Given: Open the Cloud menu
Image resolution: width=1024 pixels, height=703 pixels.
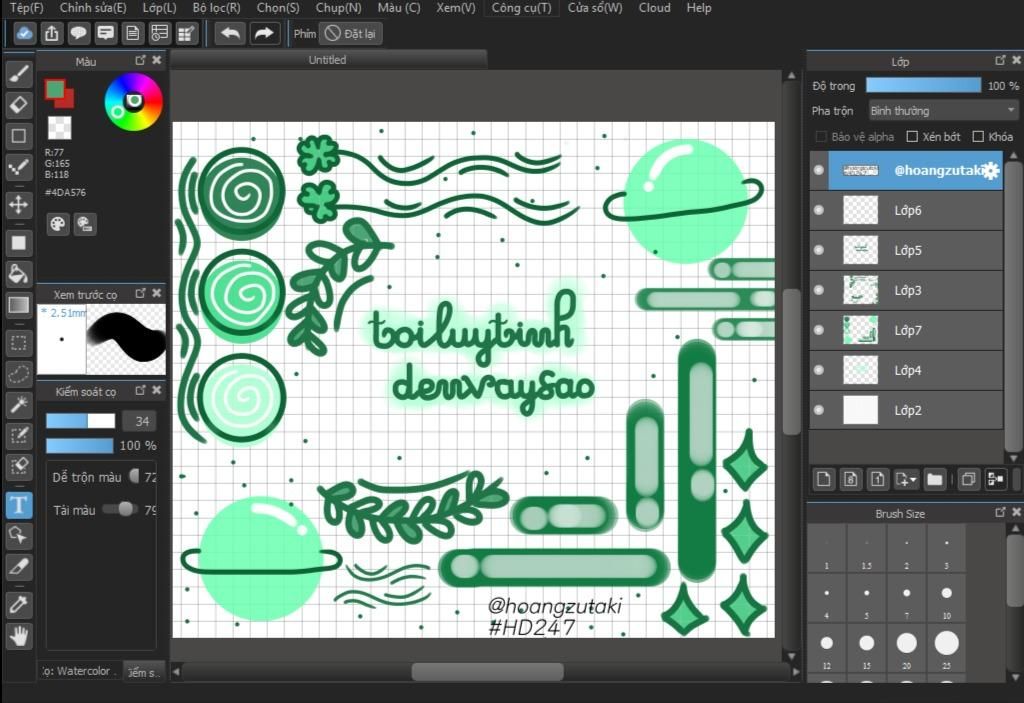Looking at the screenshot, I should pyautogui.click(x=654, y=8).
